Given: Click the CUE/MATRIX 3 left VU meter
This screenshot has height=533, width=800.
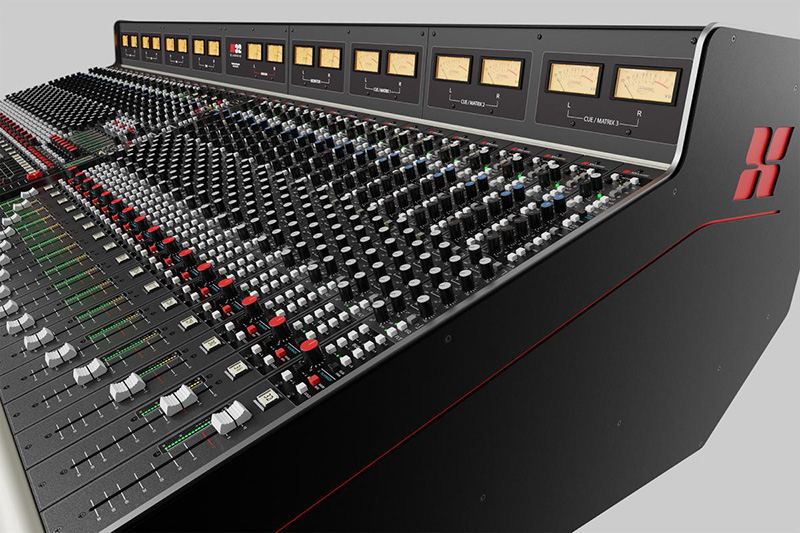Looking at the screenshot, I should (572, 79).
